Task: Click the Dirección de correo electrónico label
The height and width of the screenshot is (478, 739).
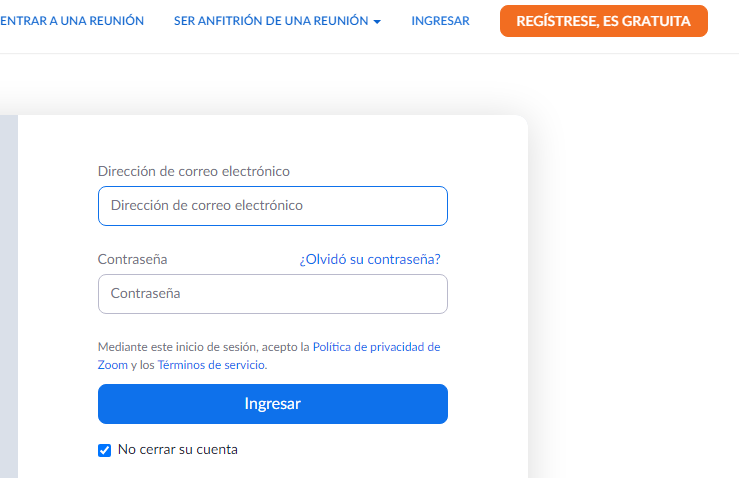Action: (194, 171)
